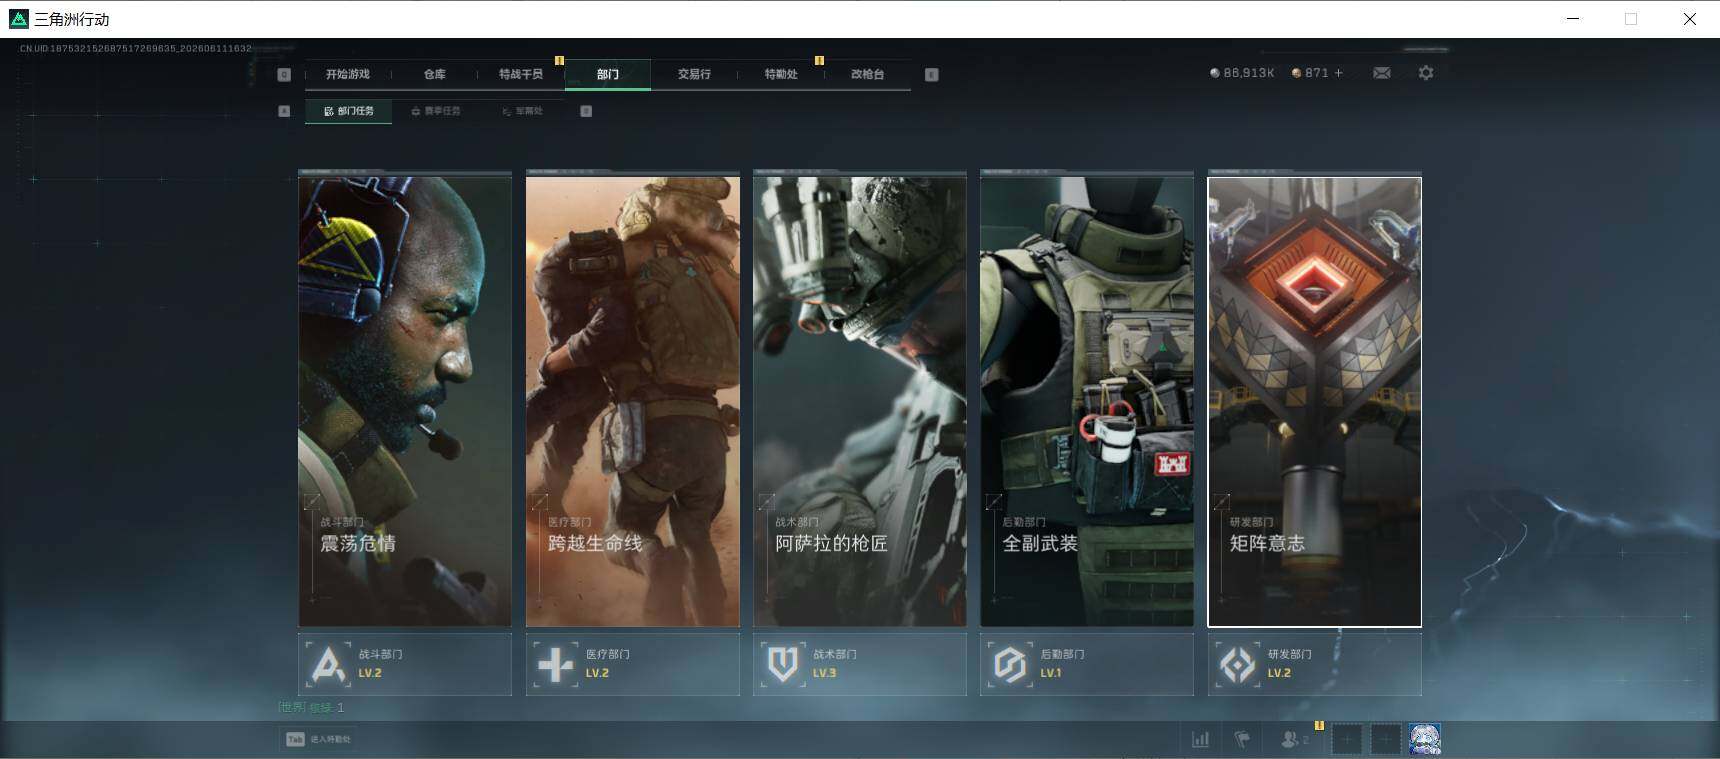Viewport: 1720px width, 759px height.
Task: Click the expand corner icon on 矩阵意志 card
Action: [1222, 502]
